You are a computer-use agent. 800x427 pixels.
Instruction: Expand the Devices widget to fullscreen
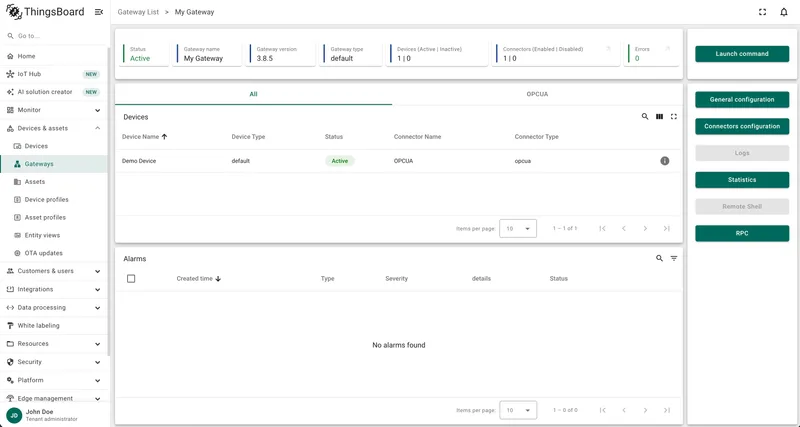point(673,117)
